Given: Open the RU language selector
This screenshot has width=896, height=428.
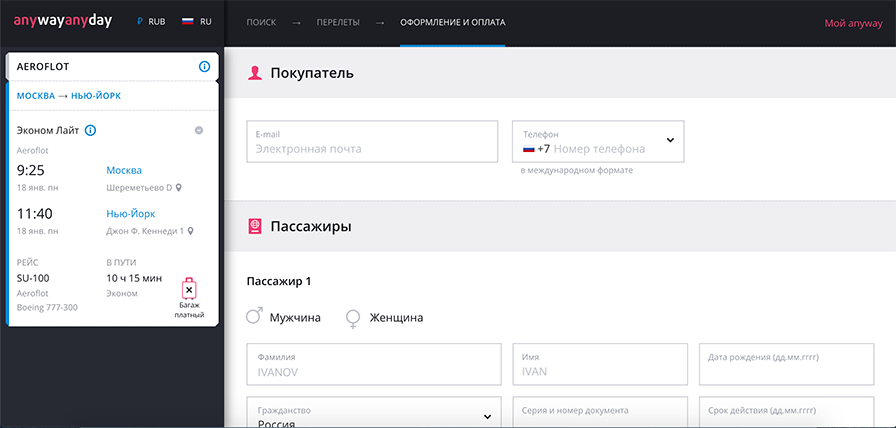Looking at the screenshot, I should [197, 21].
